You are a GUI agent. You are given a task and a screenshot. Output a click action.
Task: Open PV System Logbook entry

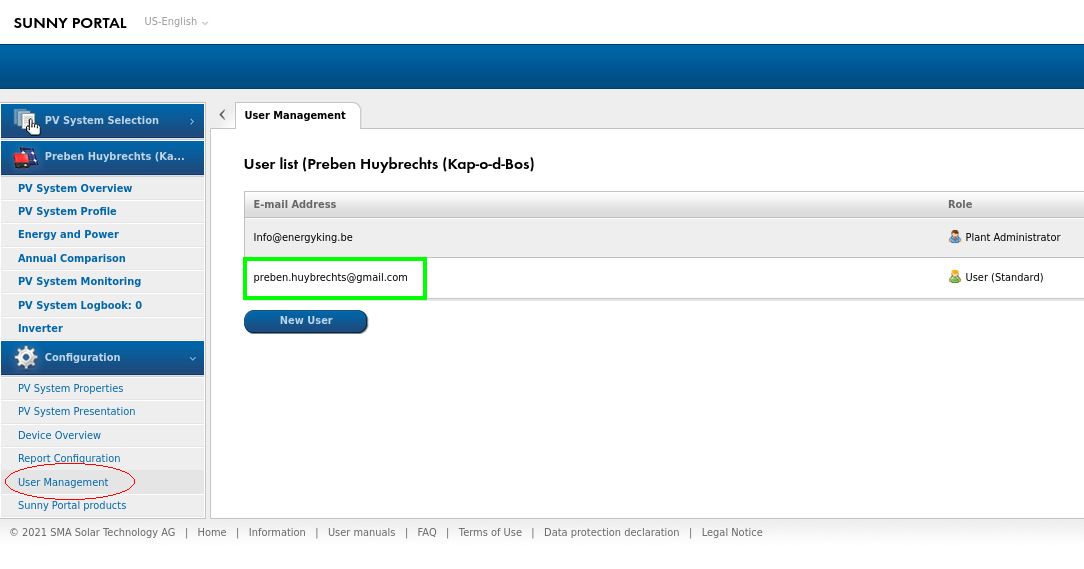click(x=80, y=305)
